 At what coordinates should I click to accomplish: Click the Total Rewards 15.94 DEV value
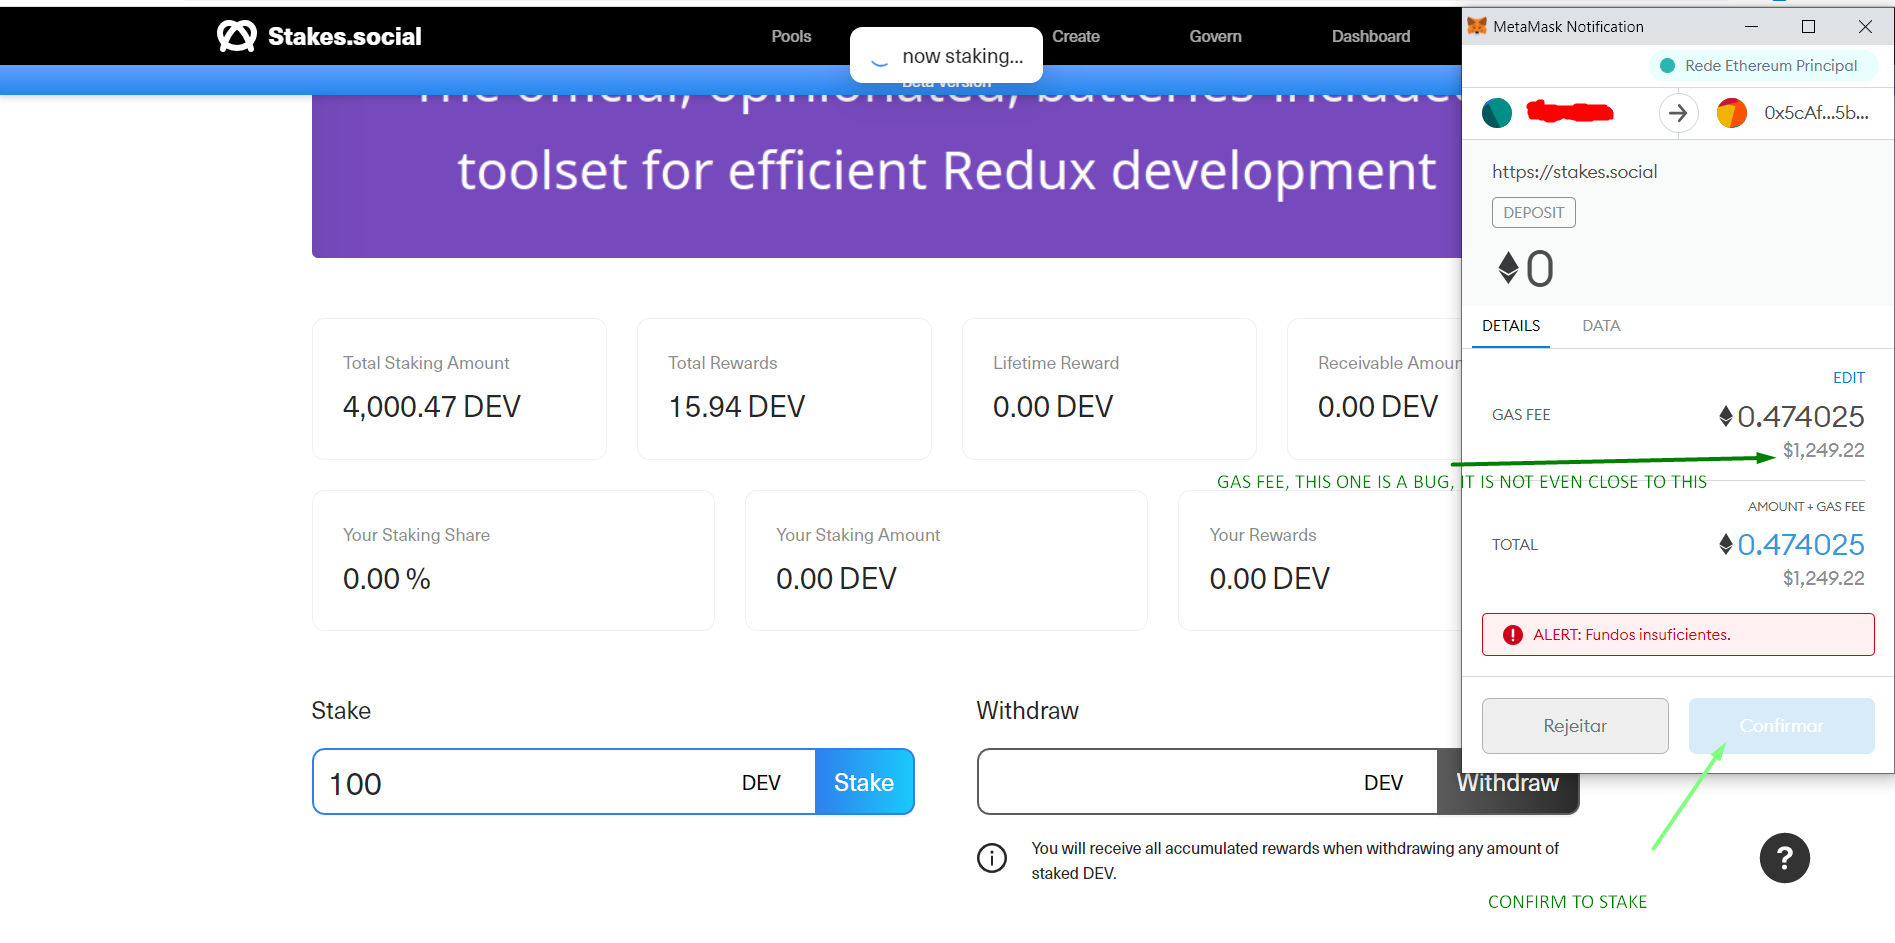click(736, 407)
